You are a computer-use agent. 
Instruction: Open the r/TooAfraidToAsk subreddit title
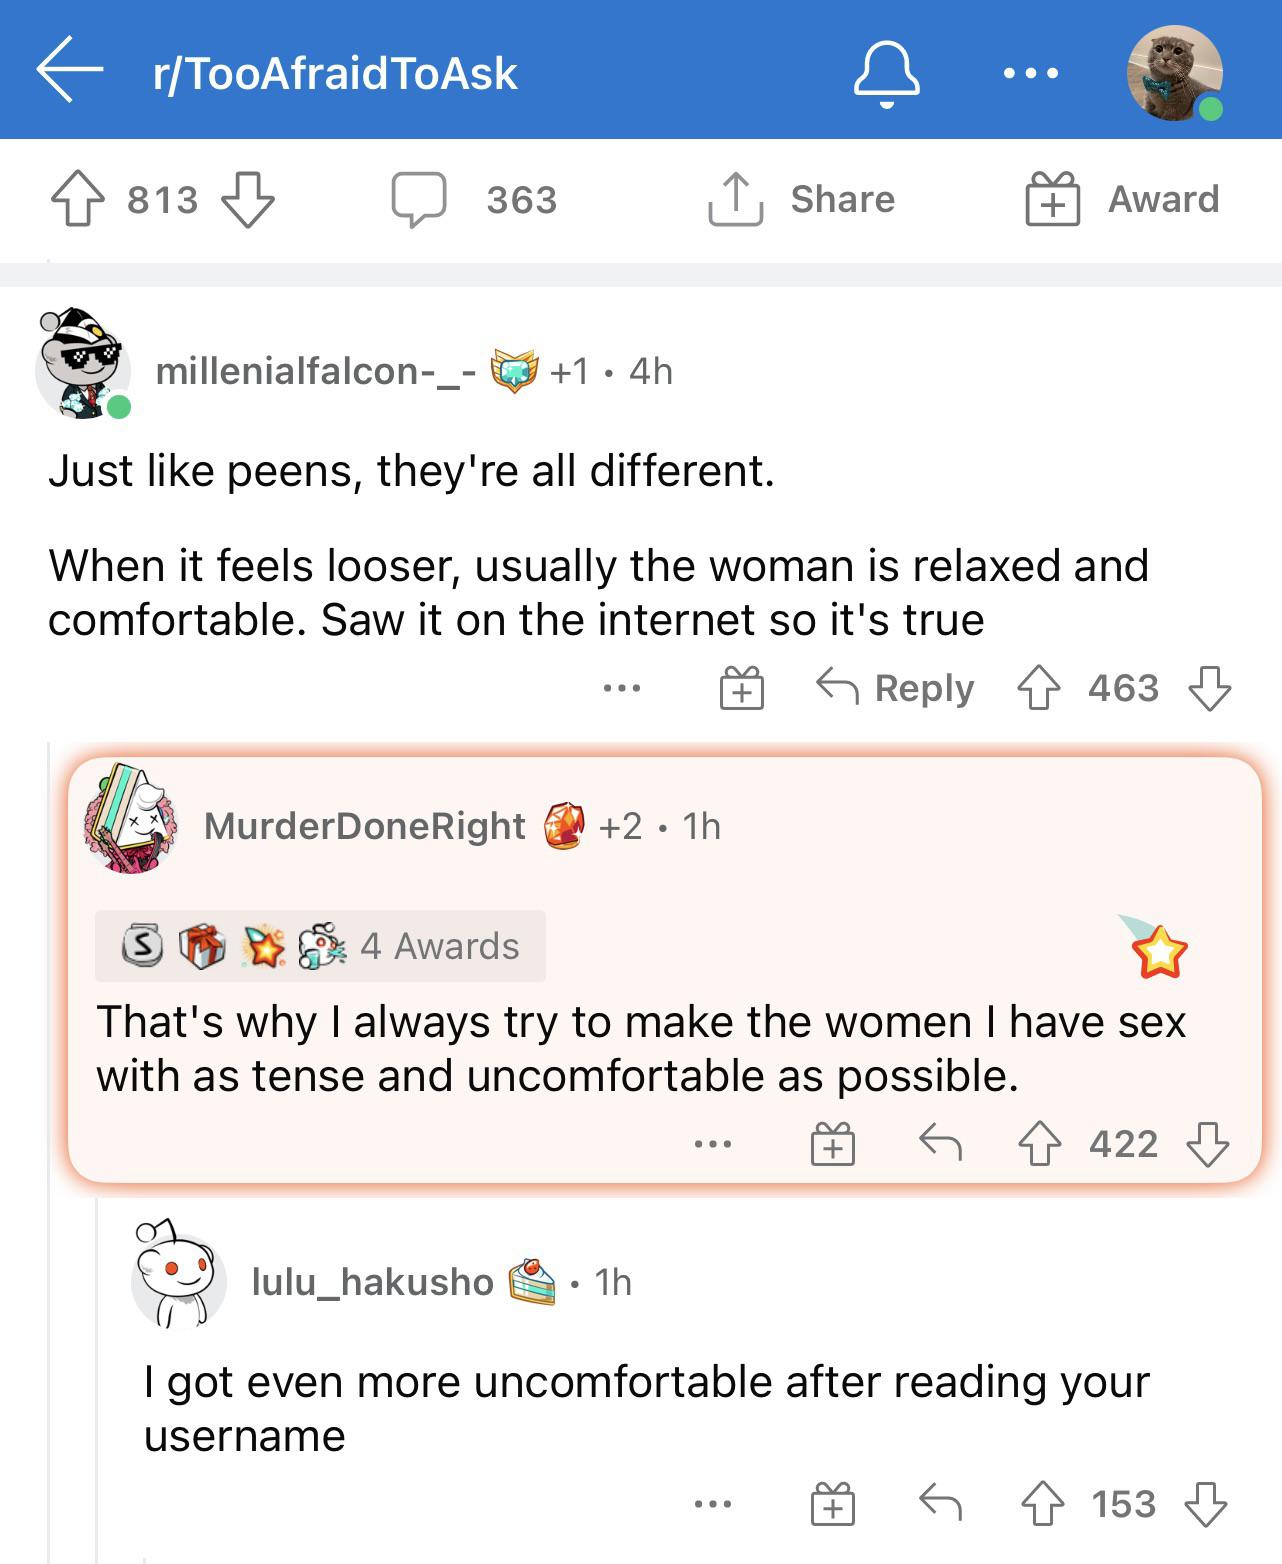(335, 72)
